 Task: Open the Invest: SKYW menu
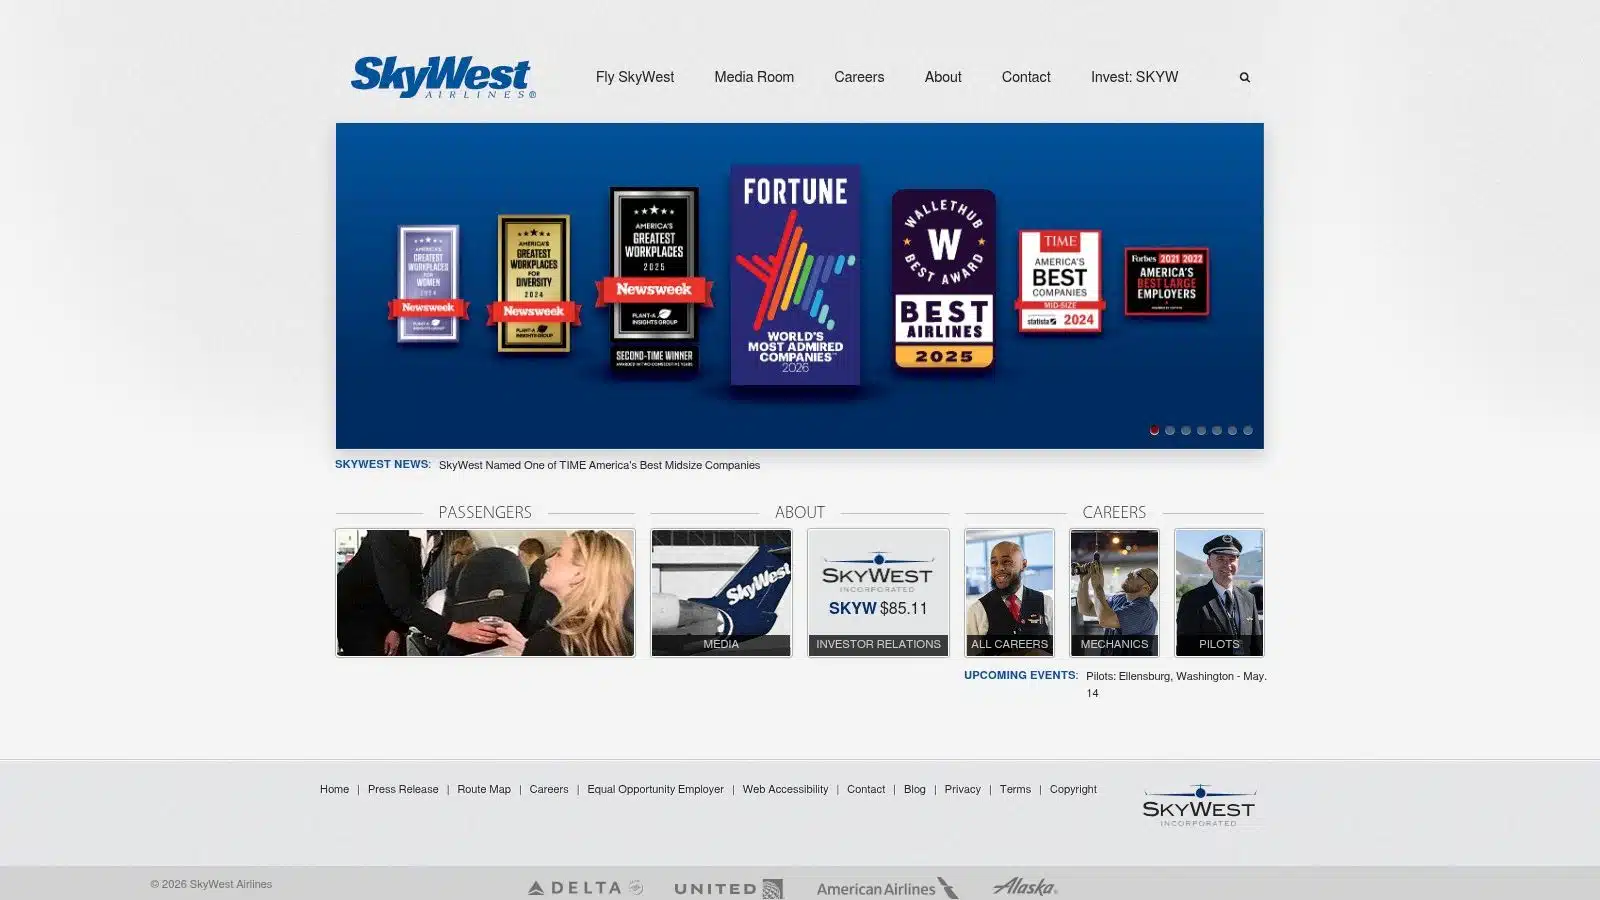pyautogui.click(x=1134, y=77)
